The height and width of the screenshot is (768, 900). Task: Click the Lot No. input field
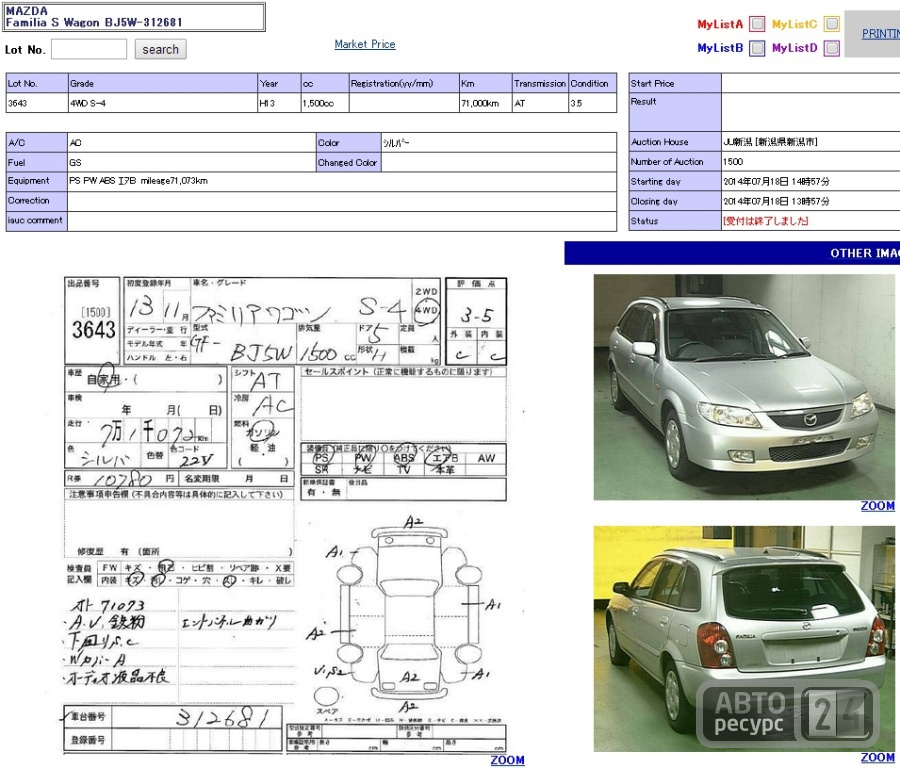[x=89, y=49]
